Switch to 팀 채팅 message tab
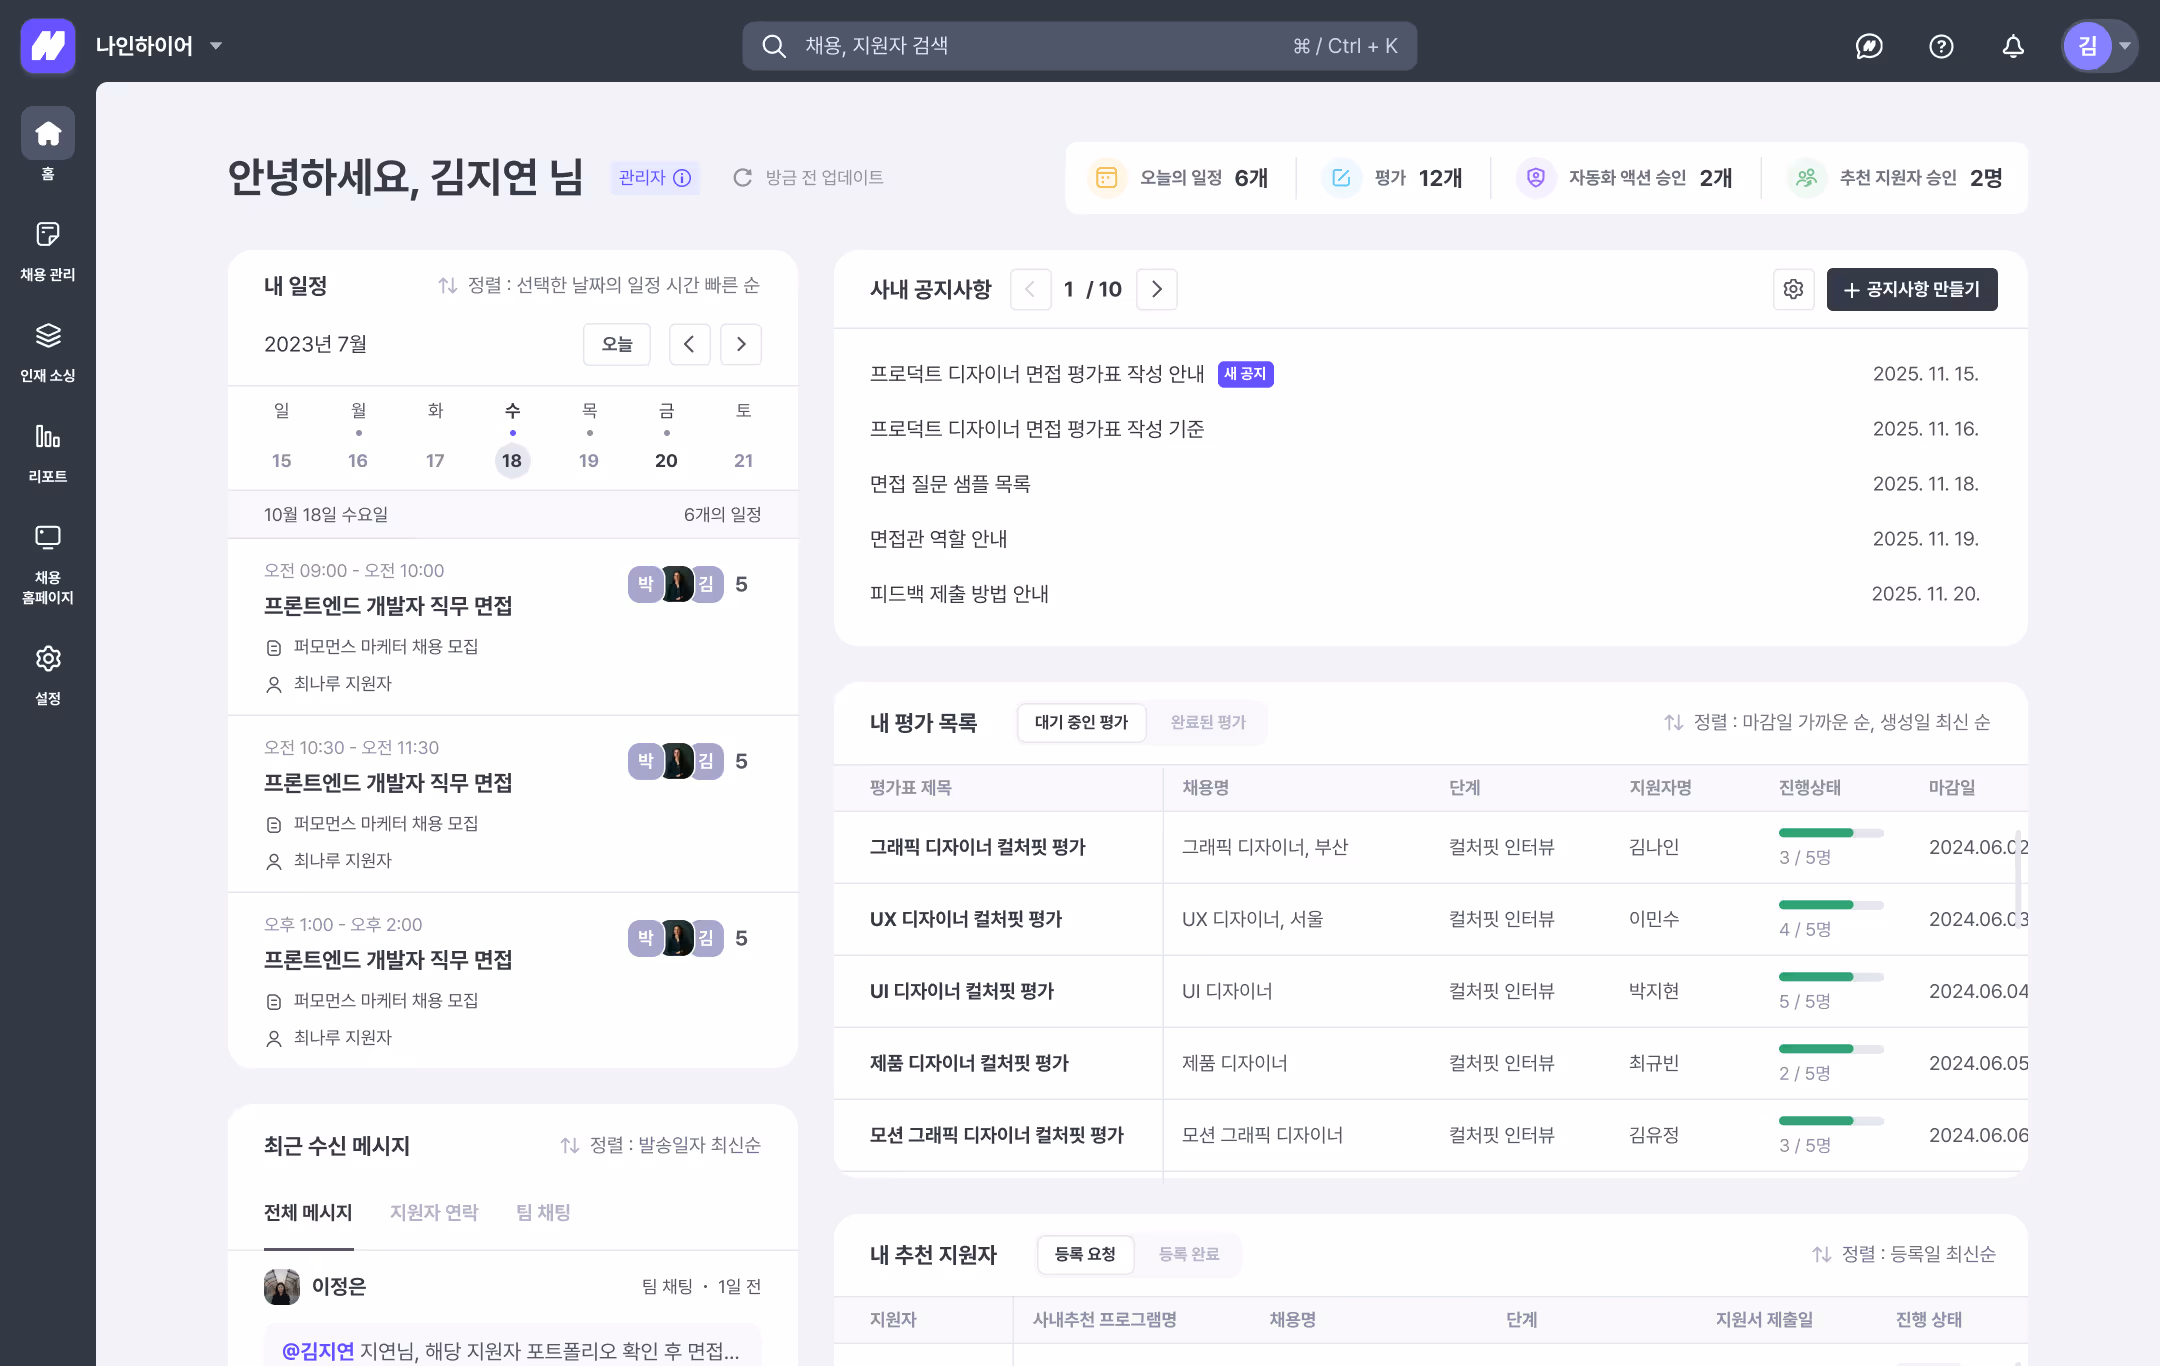 pyautogui.click(x=543, y=1212)
